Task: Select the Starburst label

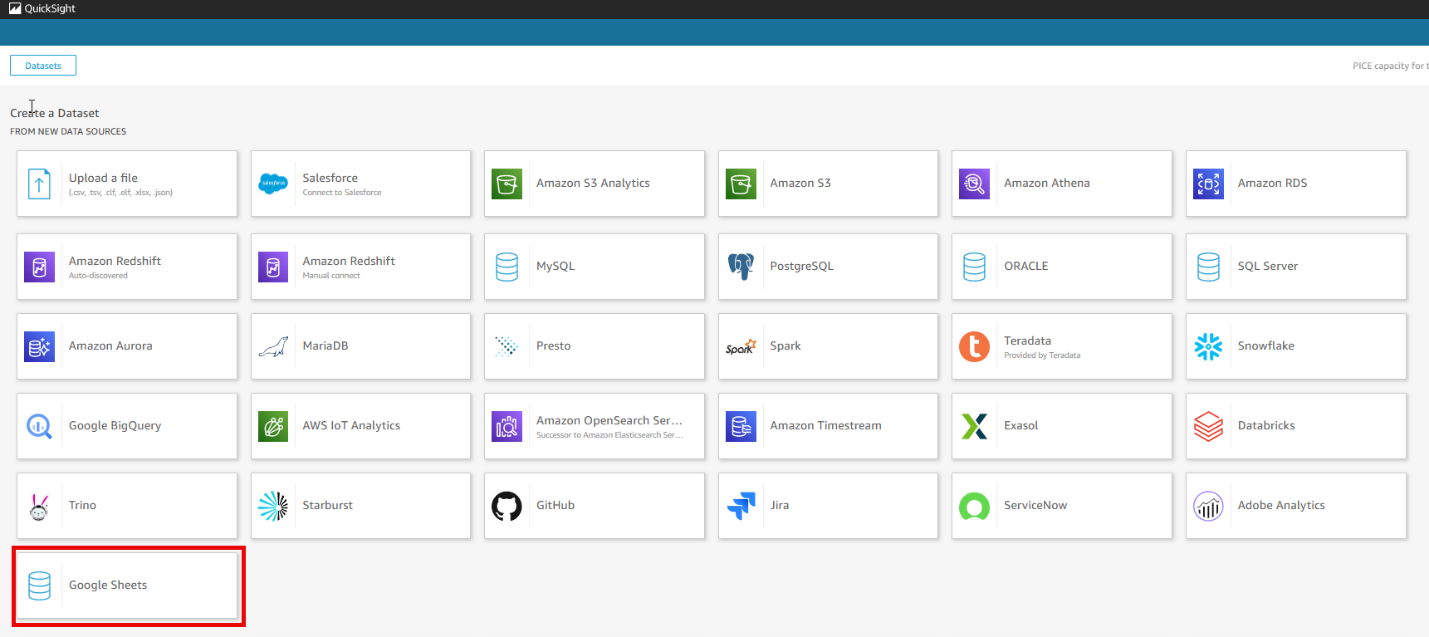Action: click(x=328, y=506)
